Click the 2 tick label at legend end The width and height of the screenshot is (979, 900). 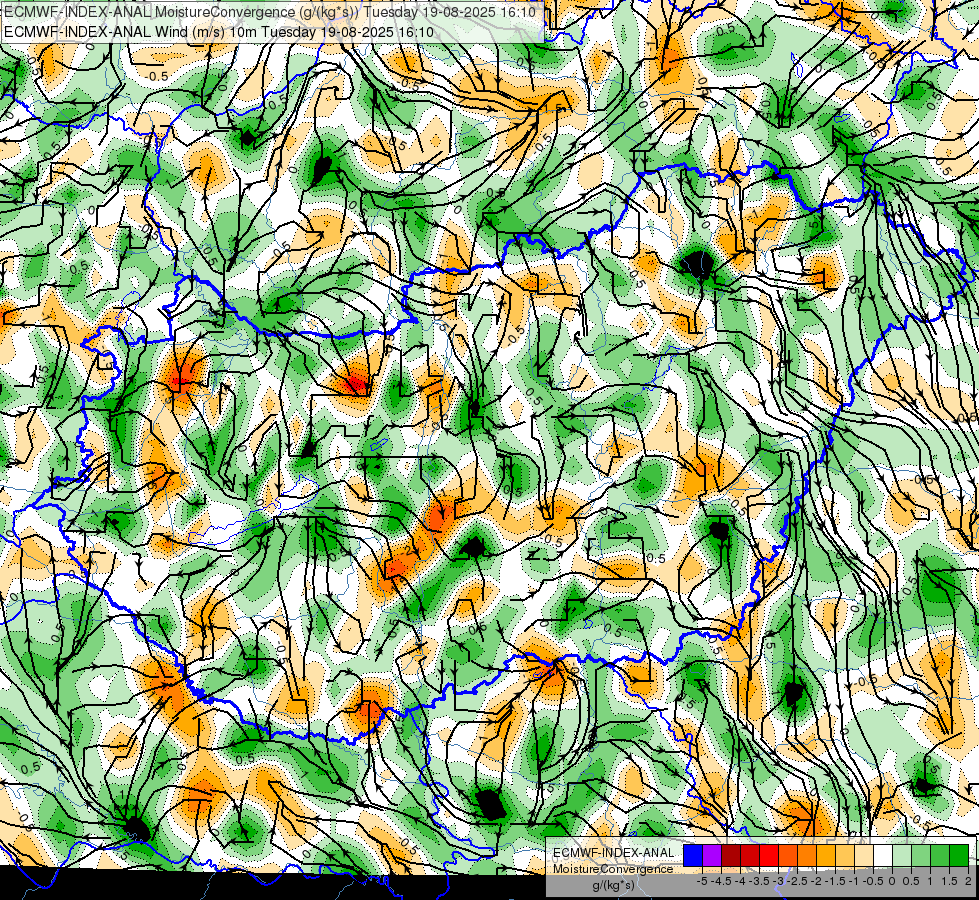pos(968,881)
